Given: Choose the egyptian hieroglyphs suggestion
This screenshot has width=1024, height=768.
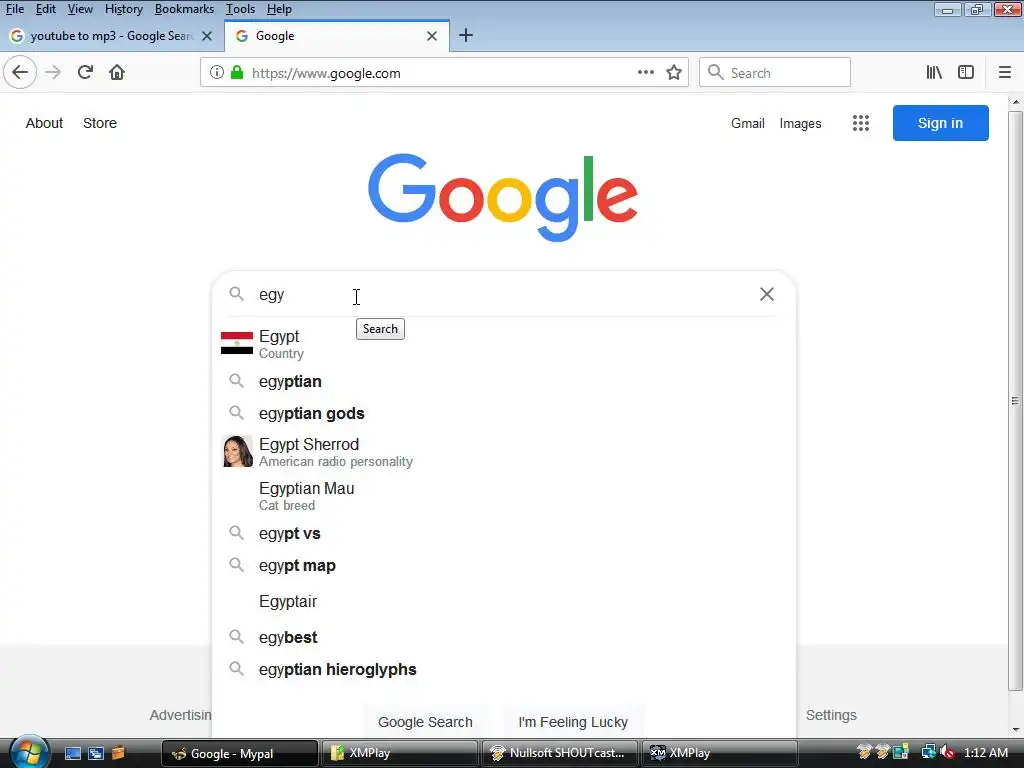Looking at the screenshot, I should point(504,669).
